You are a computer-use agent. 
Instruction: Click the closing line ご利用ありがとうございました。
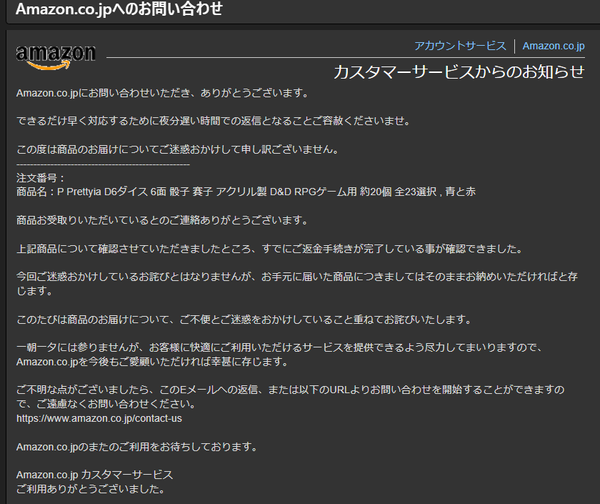click(x=91, y=489)
